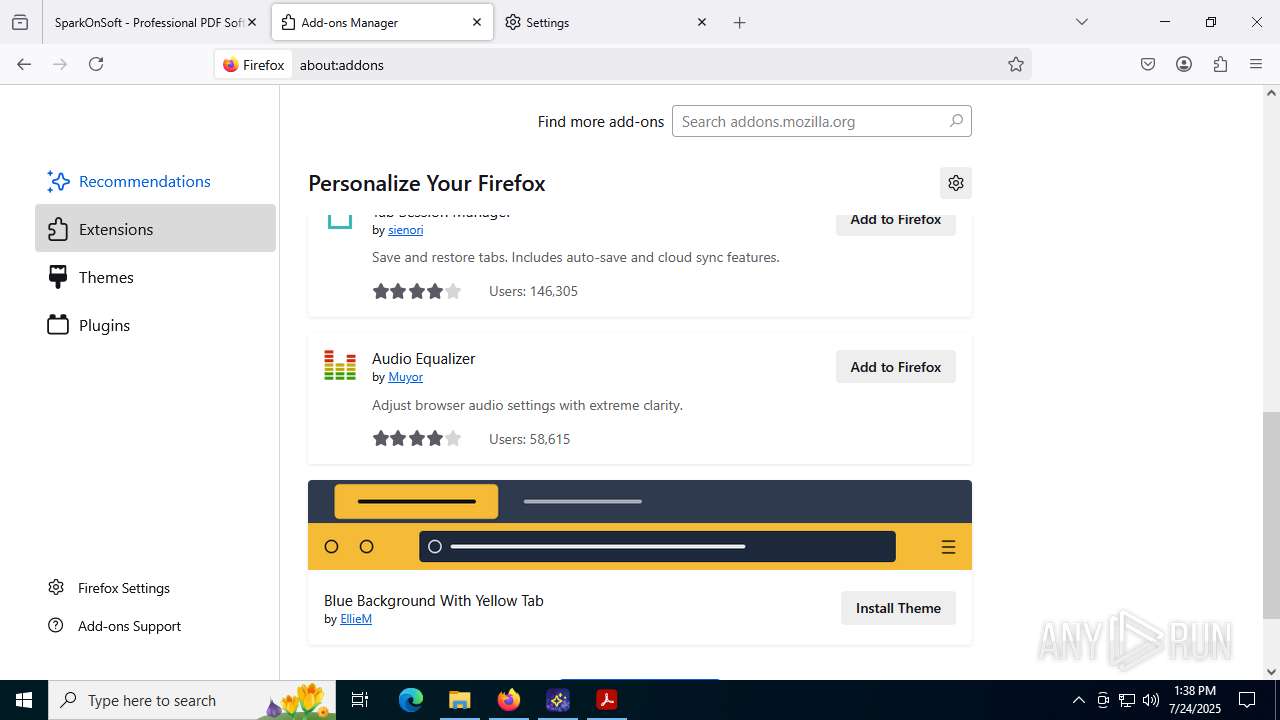The image size is (1280, 720).
Task: Close the Settings tab
Action: pos(702,22)
